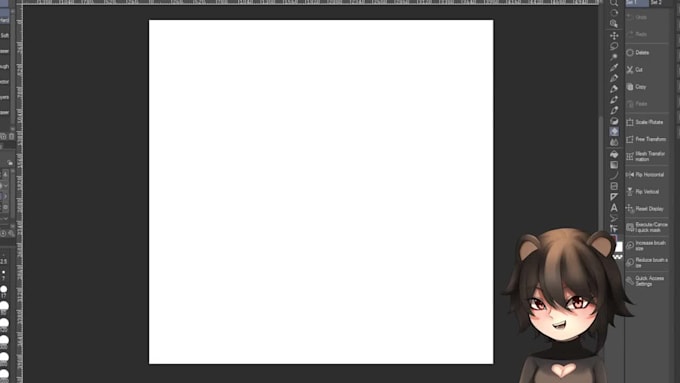Select the Airbrush tool
The image size is (680, 383).
tap(614, 110)
